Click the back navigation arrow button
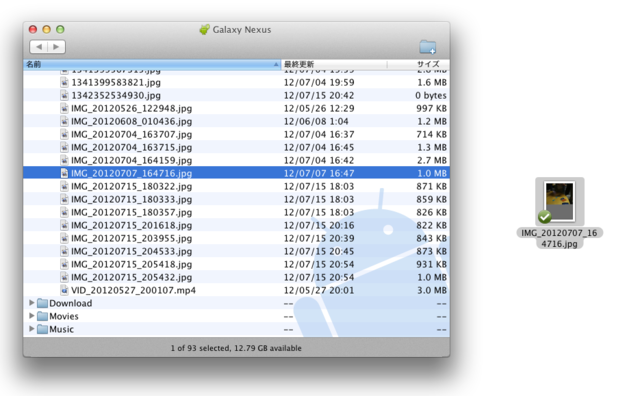Viewport: 640px width, 396px height. tap(39, 47)
